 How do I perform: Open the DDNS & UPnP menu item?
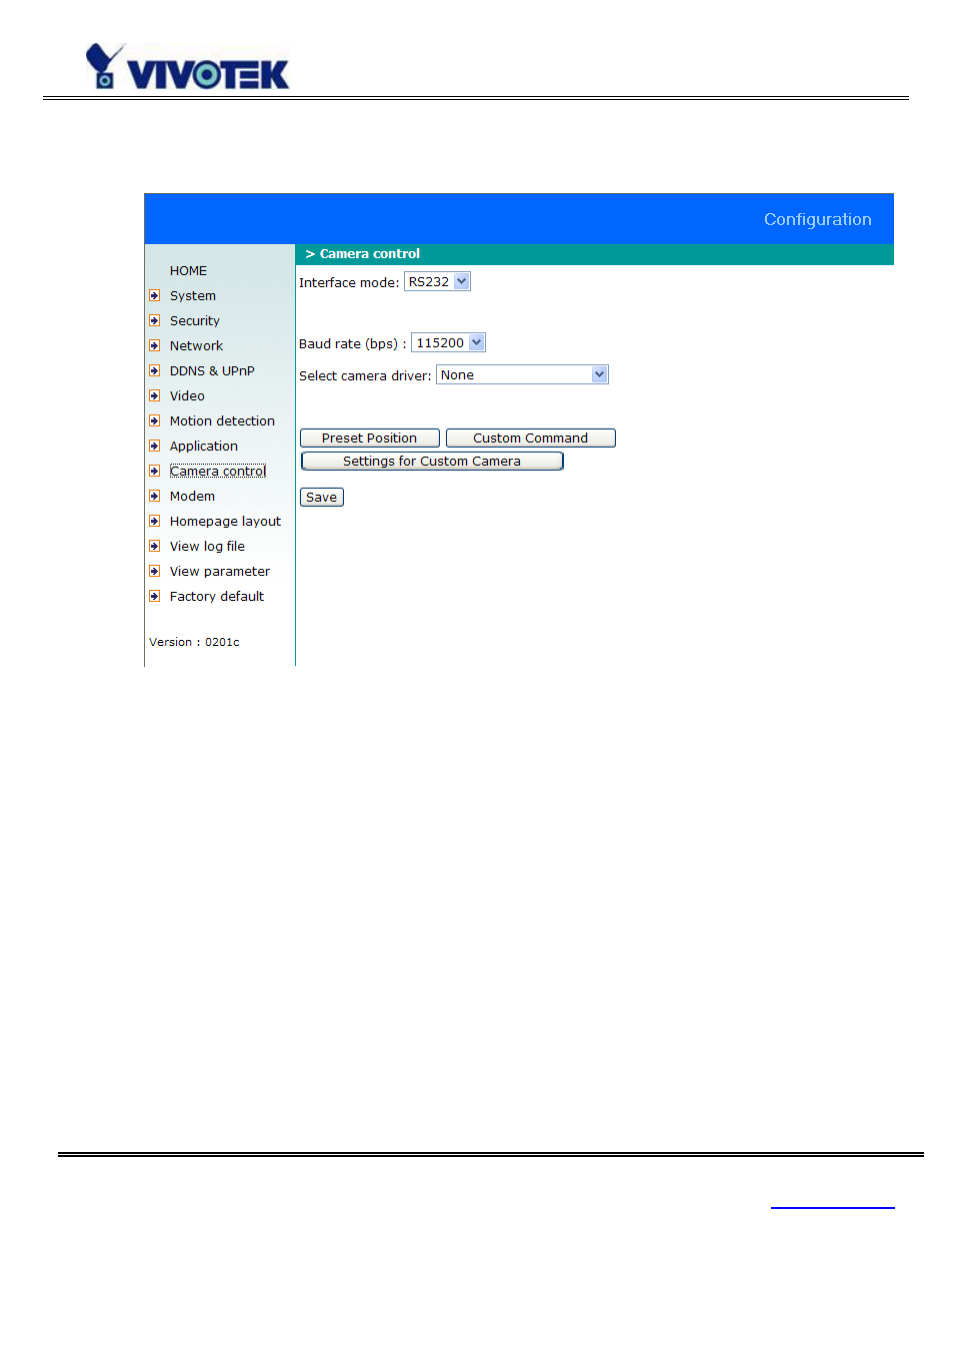tap(212, 371)
